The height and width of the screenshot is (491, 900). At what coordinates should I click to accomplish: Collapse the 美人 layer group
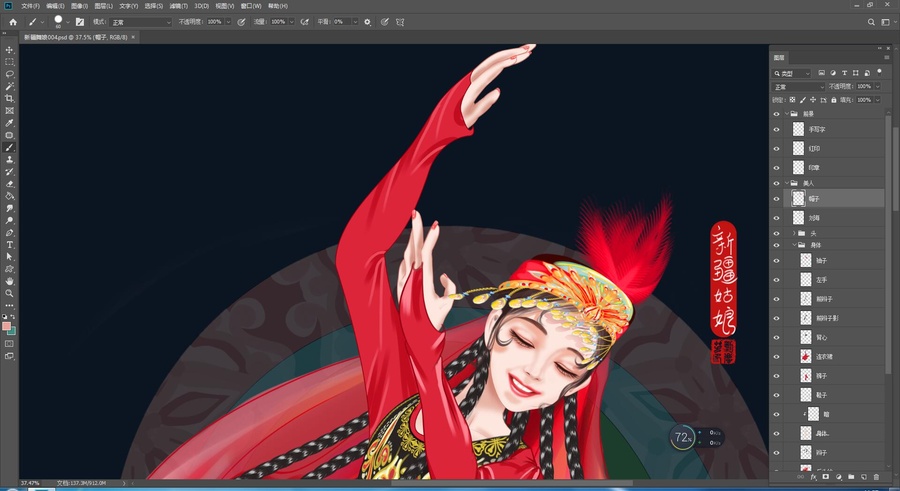click(786, 183)
